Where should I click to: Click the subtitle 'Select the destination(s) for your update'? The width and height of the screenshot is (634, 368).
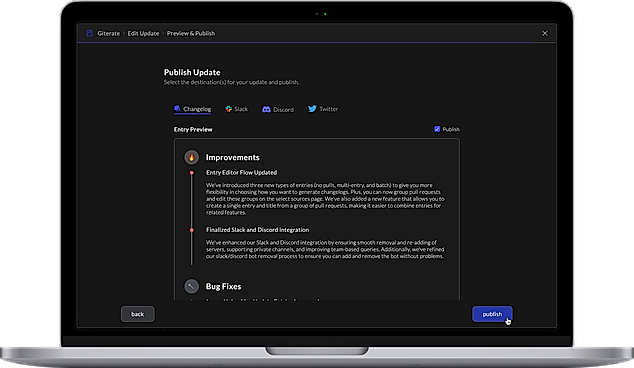[x=231, y=82]
